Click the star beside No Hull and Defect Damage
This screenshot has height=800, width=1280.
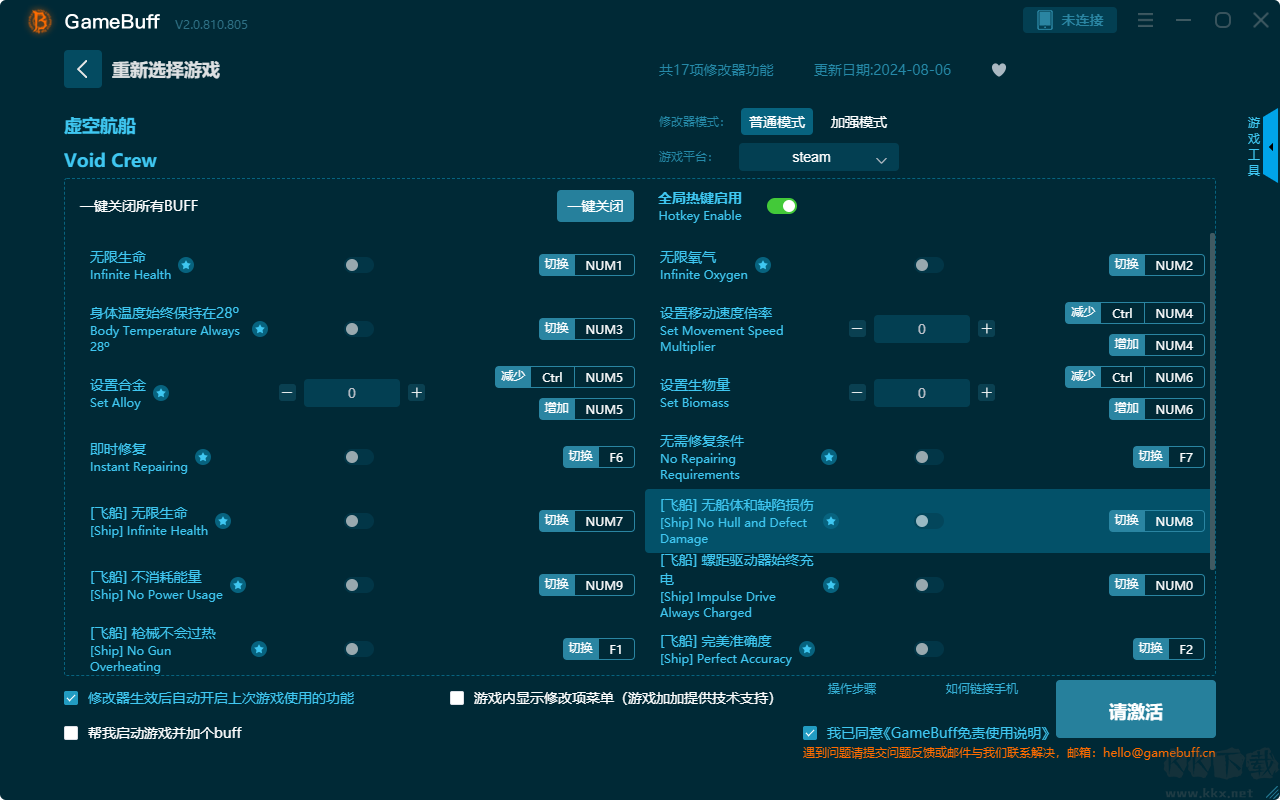[831, 521]
